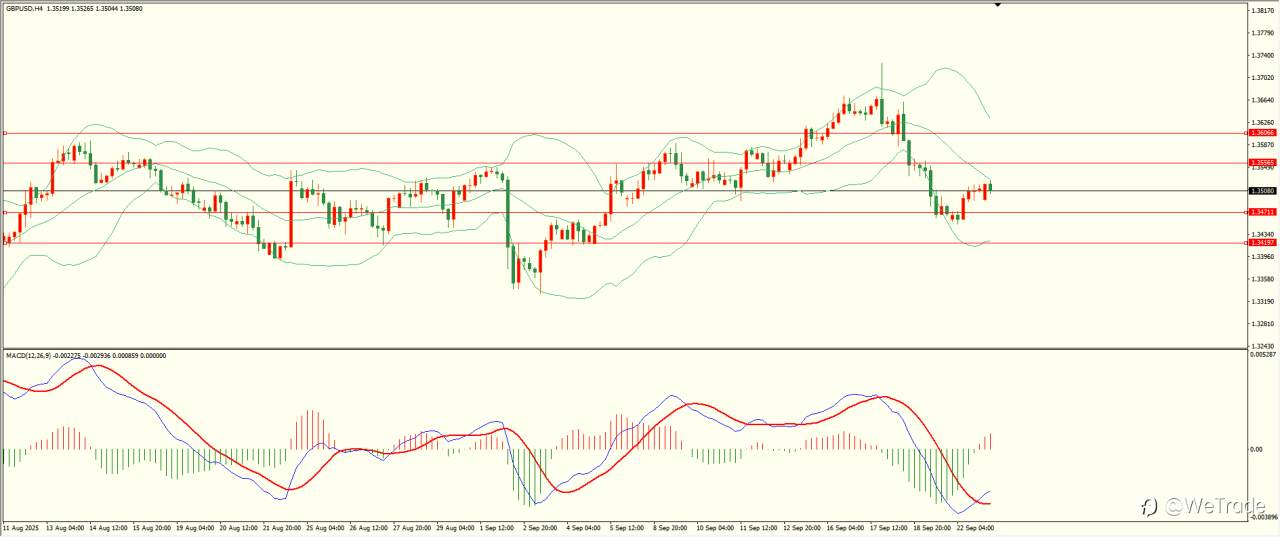Click the 1.38170 price scale value
Viewport: 1280px width, 537px height.
(1263, 10)
